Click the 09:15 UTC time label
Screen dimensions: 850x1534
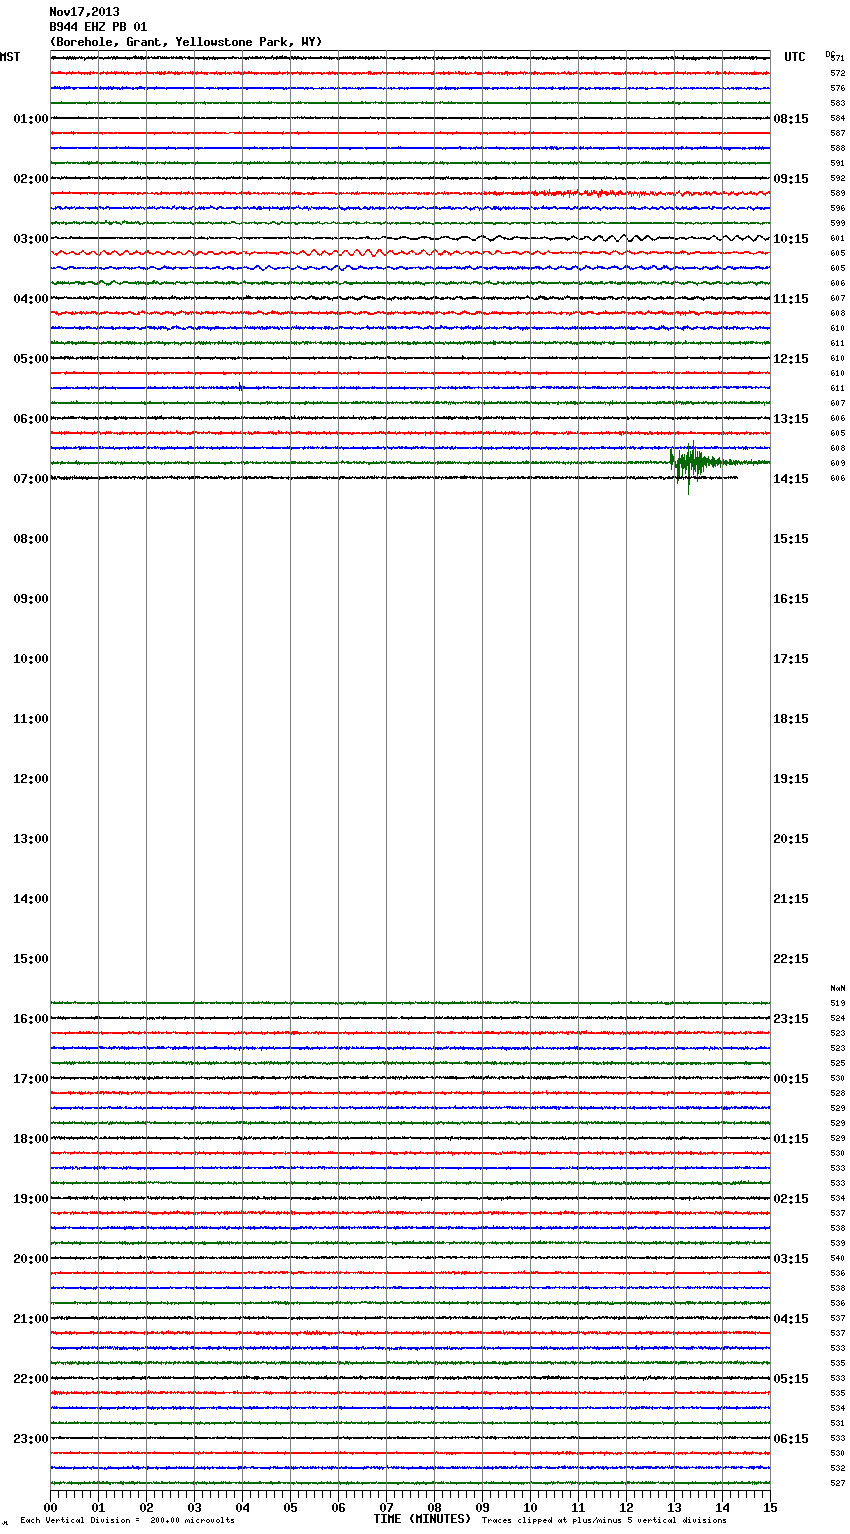tap(791, 179)
